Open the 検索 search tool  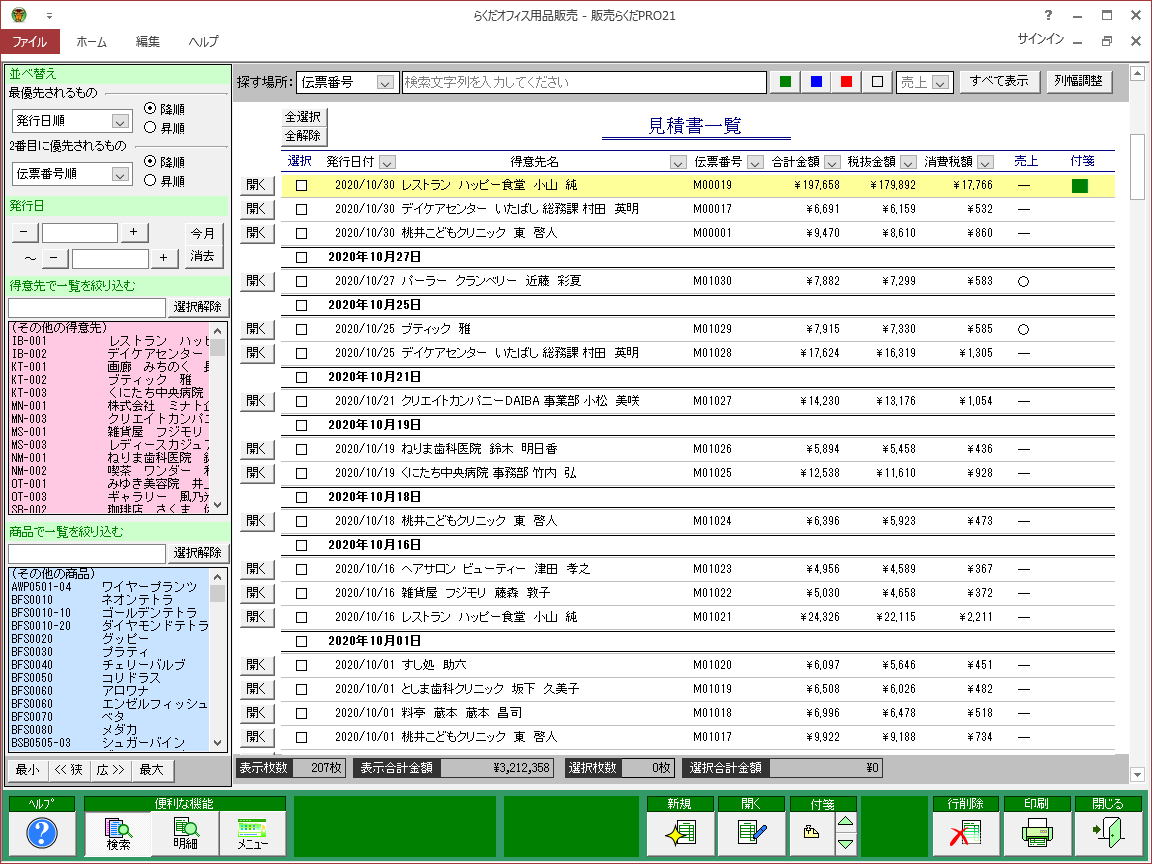tap(118, 833)
